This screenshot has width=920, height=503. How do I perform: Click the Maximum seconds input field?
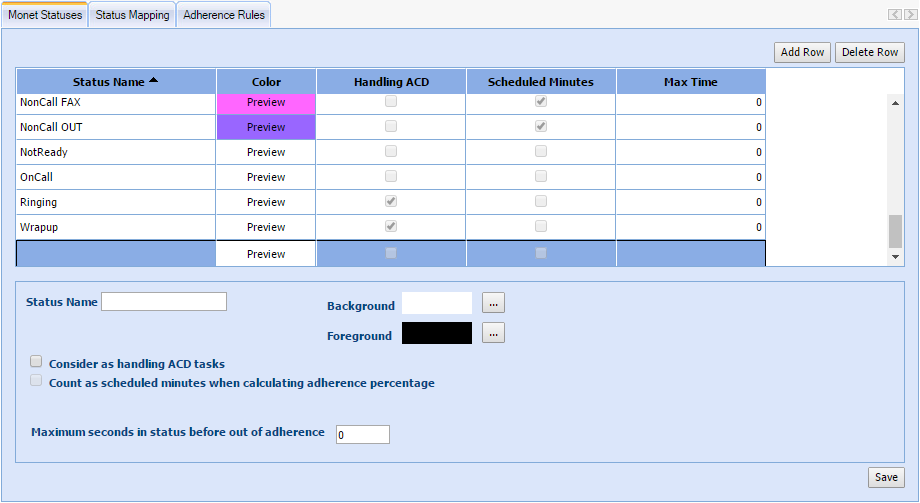tap(362, 434)
